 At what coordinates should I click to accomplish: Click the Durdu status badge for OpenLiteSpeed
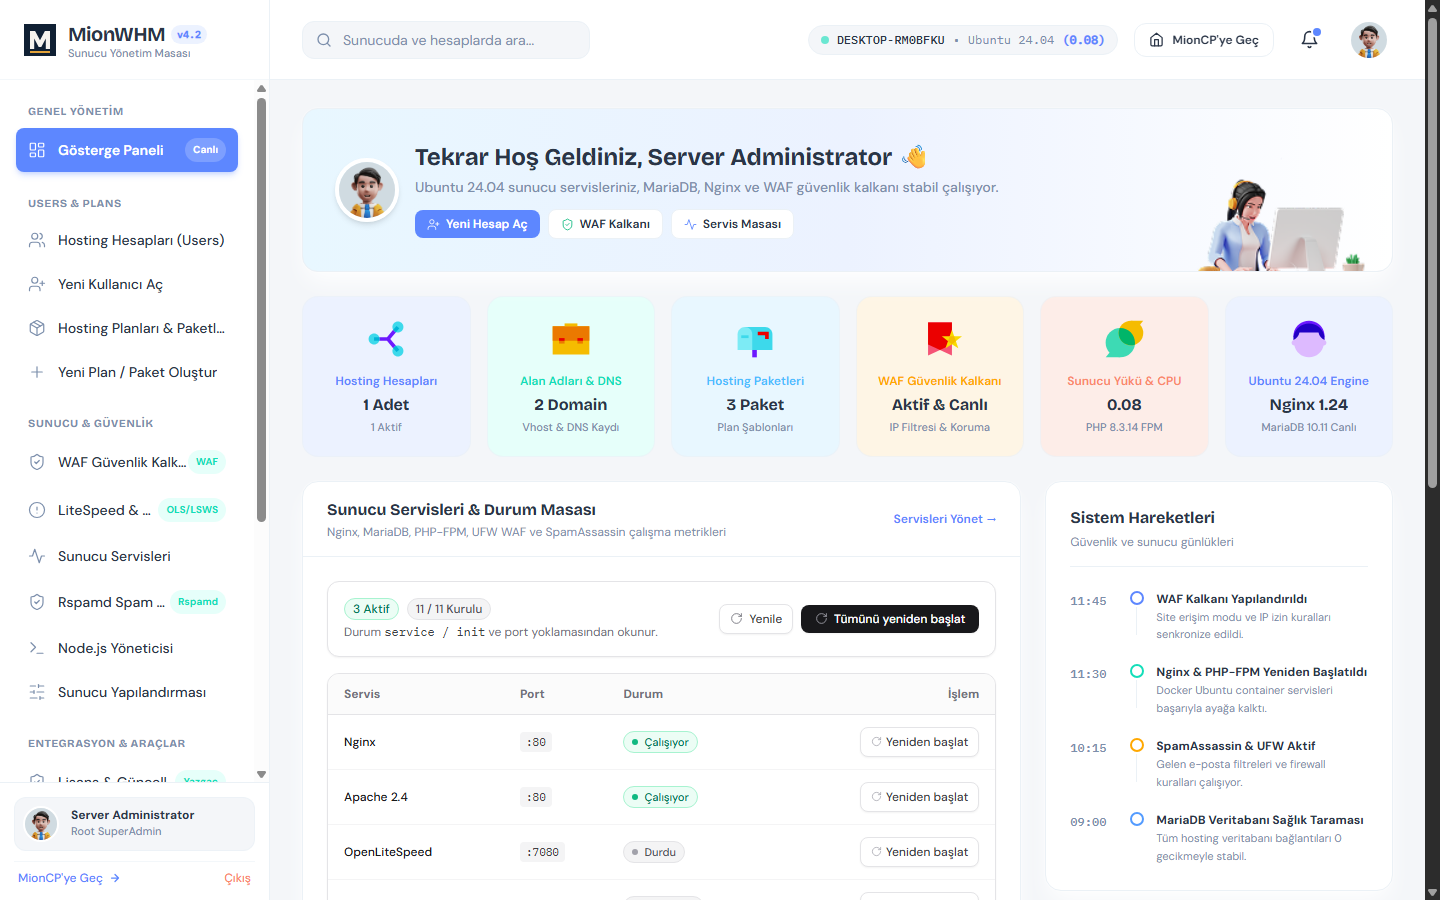(654, 852)
